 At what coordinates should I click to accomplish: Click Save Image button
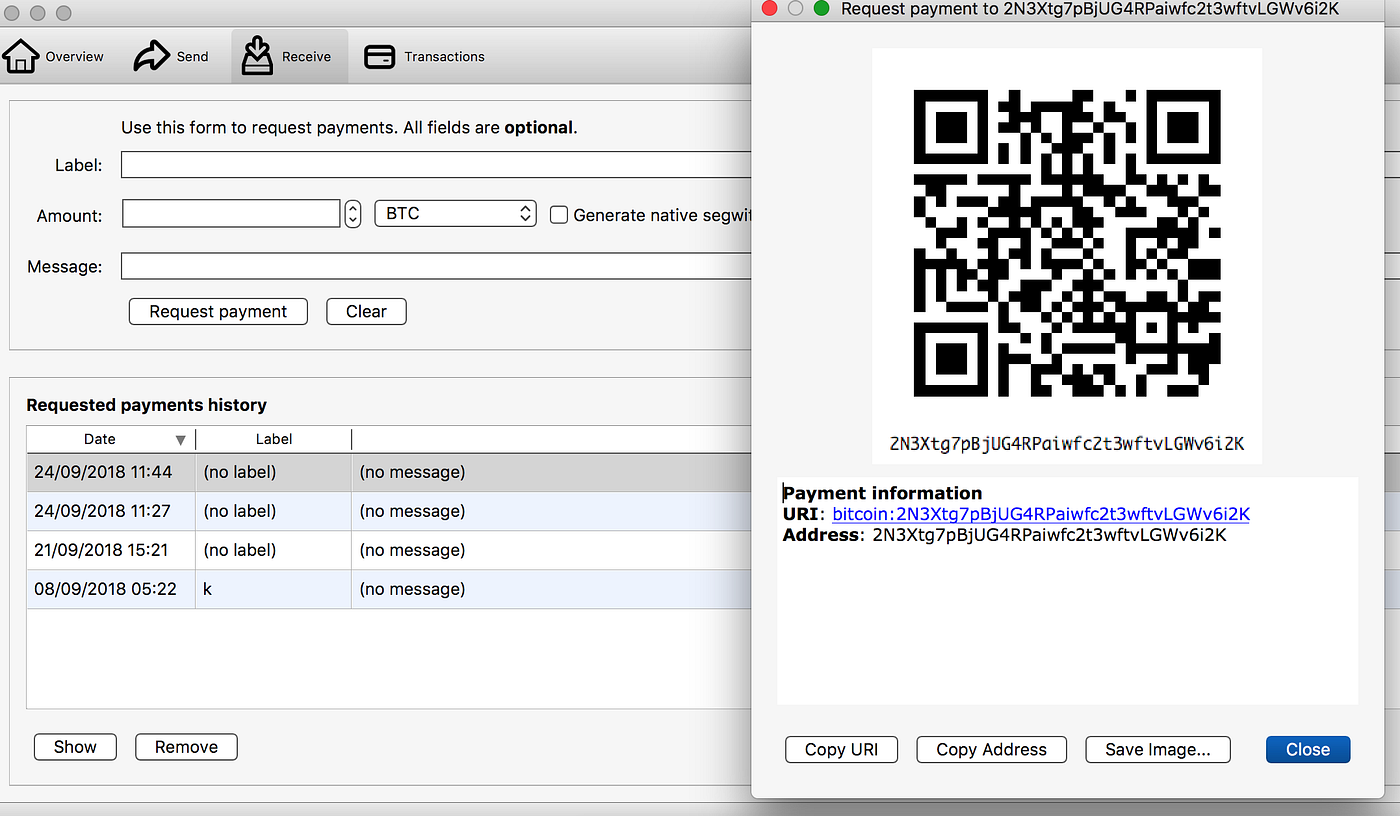click(x=1158, y=749)
